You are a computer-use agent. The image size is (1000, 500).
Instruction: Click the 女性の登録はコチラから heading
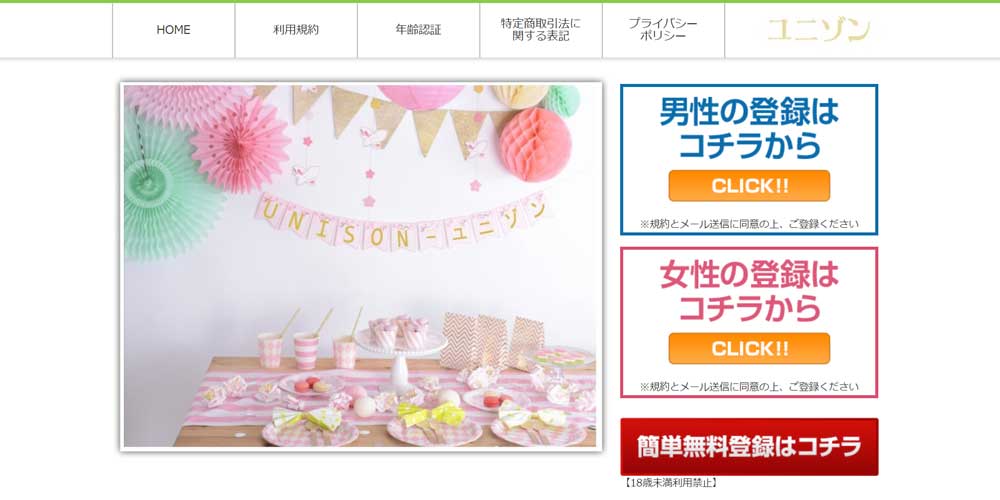coord(749,291)
